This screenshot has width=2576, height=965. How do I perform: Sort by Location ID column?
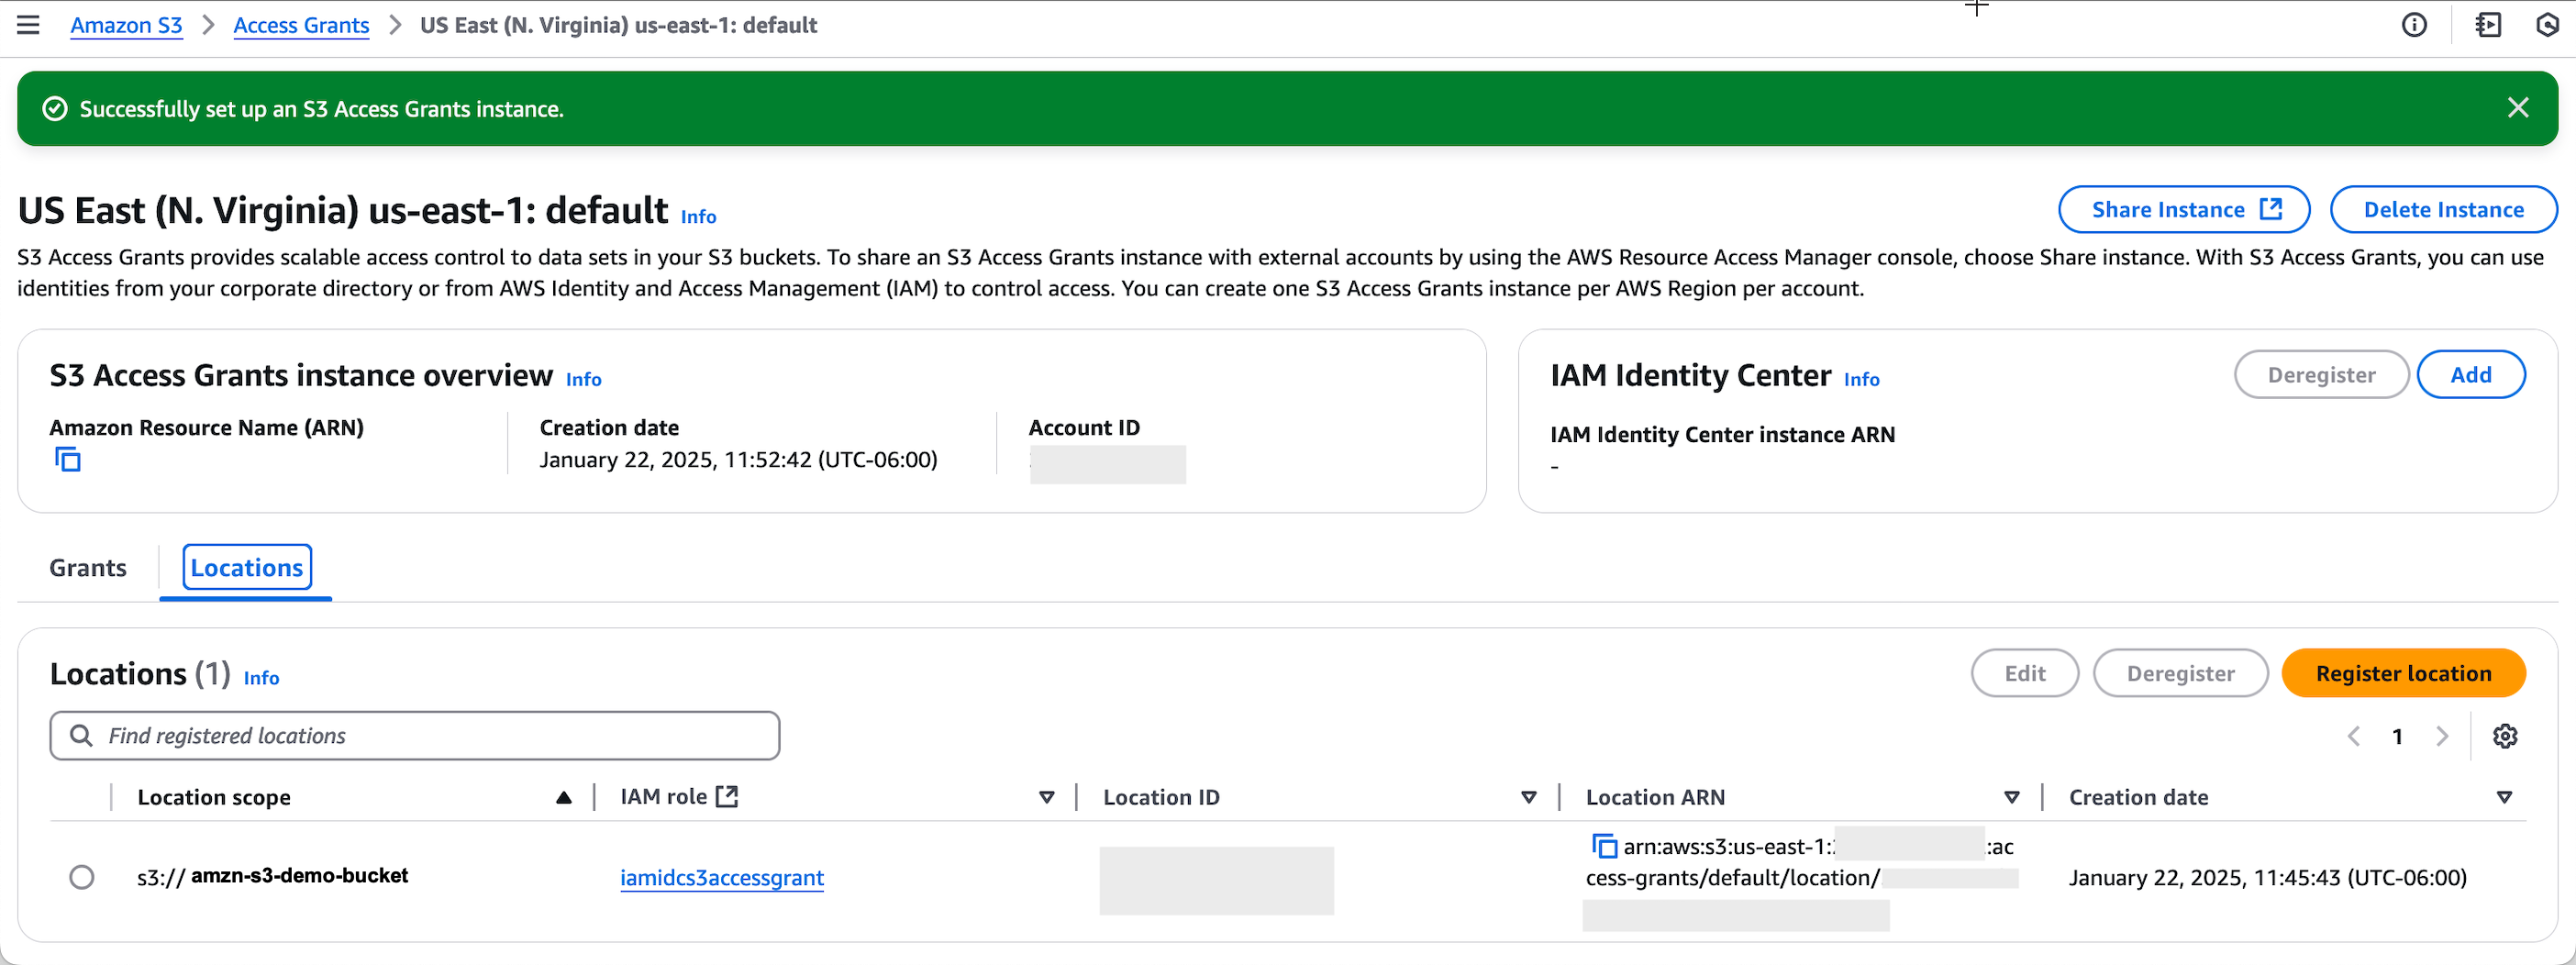(x=1528, y=797)
